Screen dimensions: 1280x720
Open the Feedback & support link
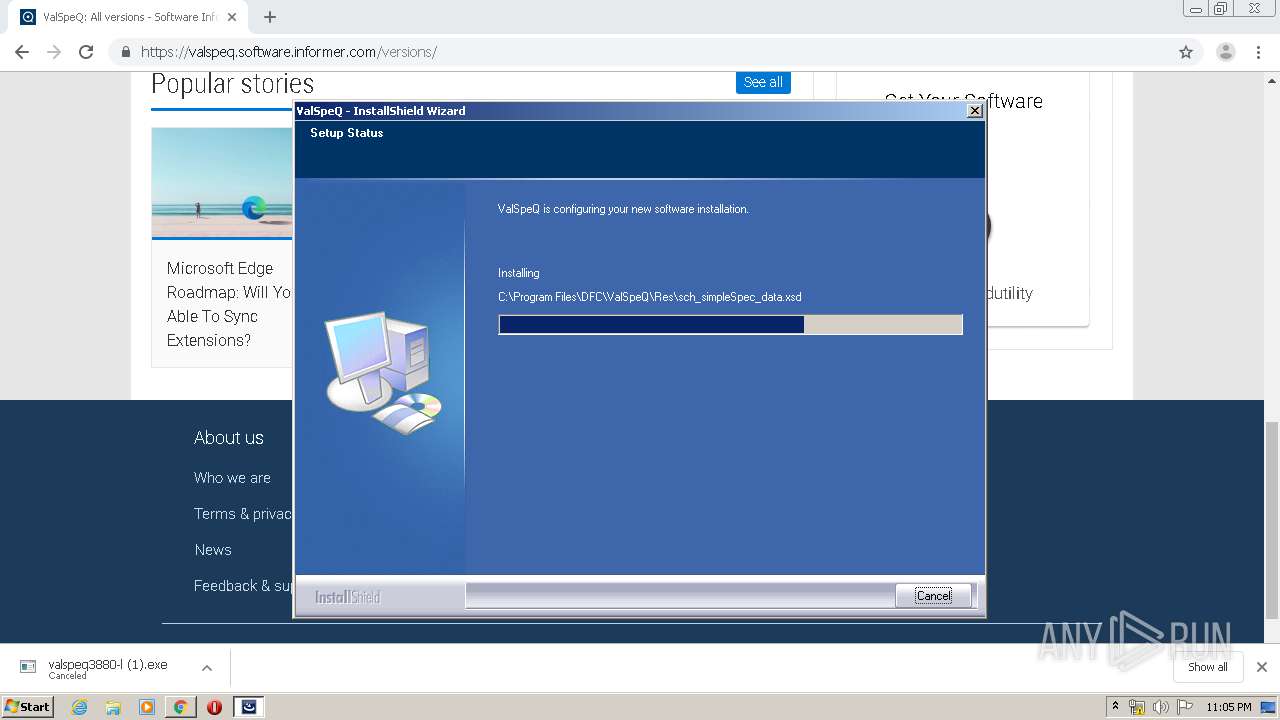(x=243, y=586)
